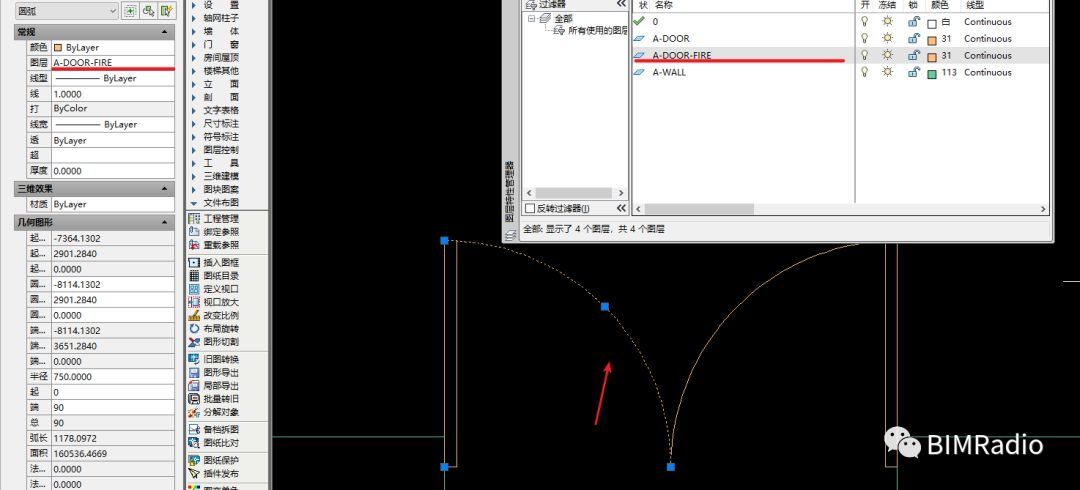This screenshot has height=490, width=1080.
Task: Open the 墙体 menu group
Action: point(221,31)
